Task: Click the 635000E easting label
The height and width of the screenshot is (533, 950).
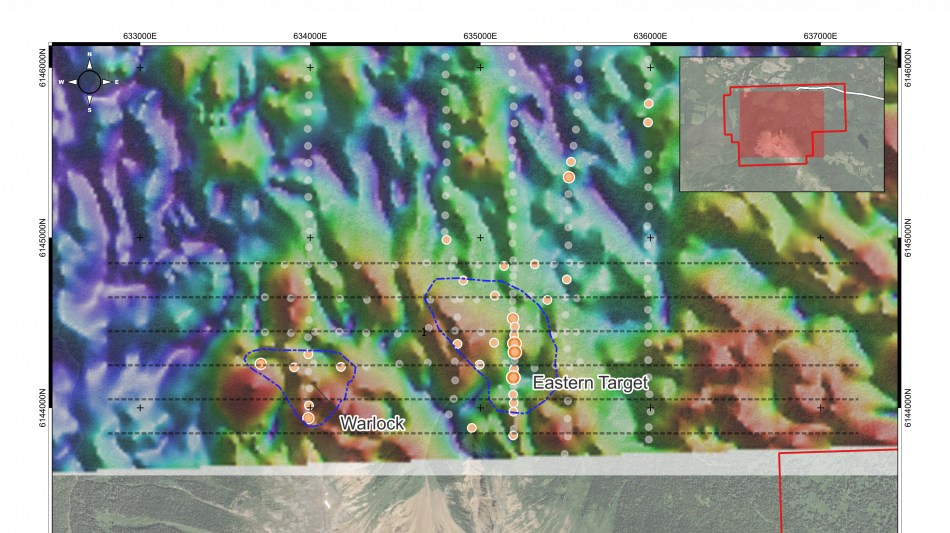Action: pyautogui.click(x=480, y=36)
